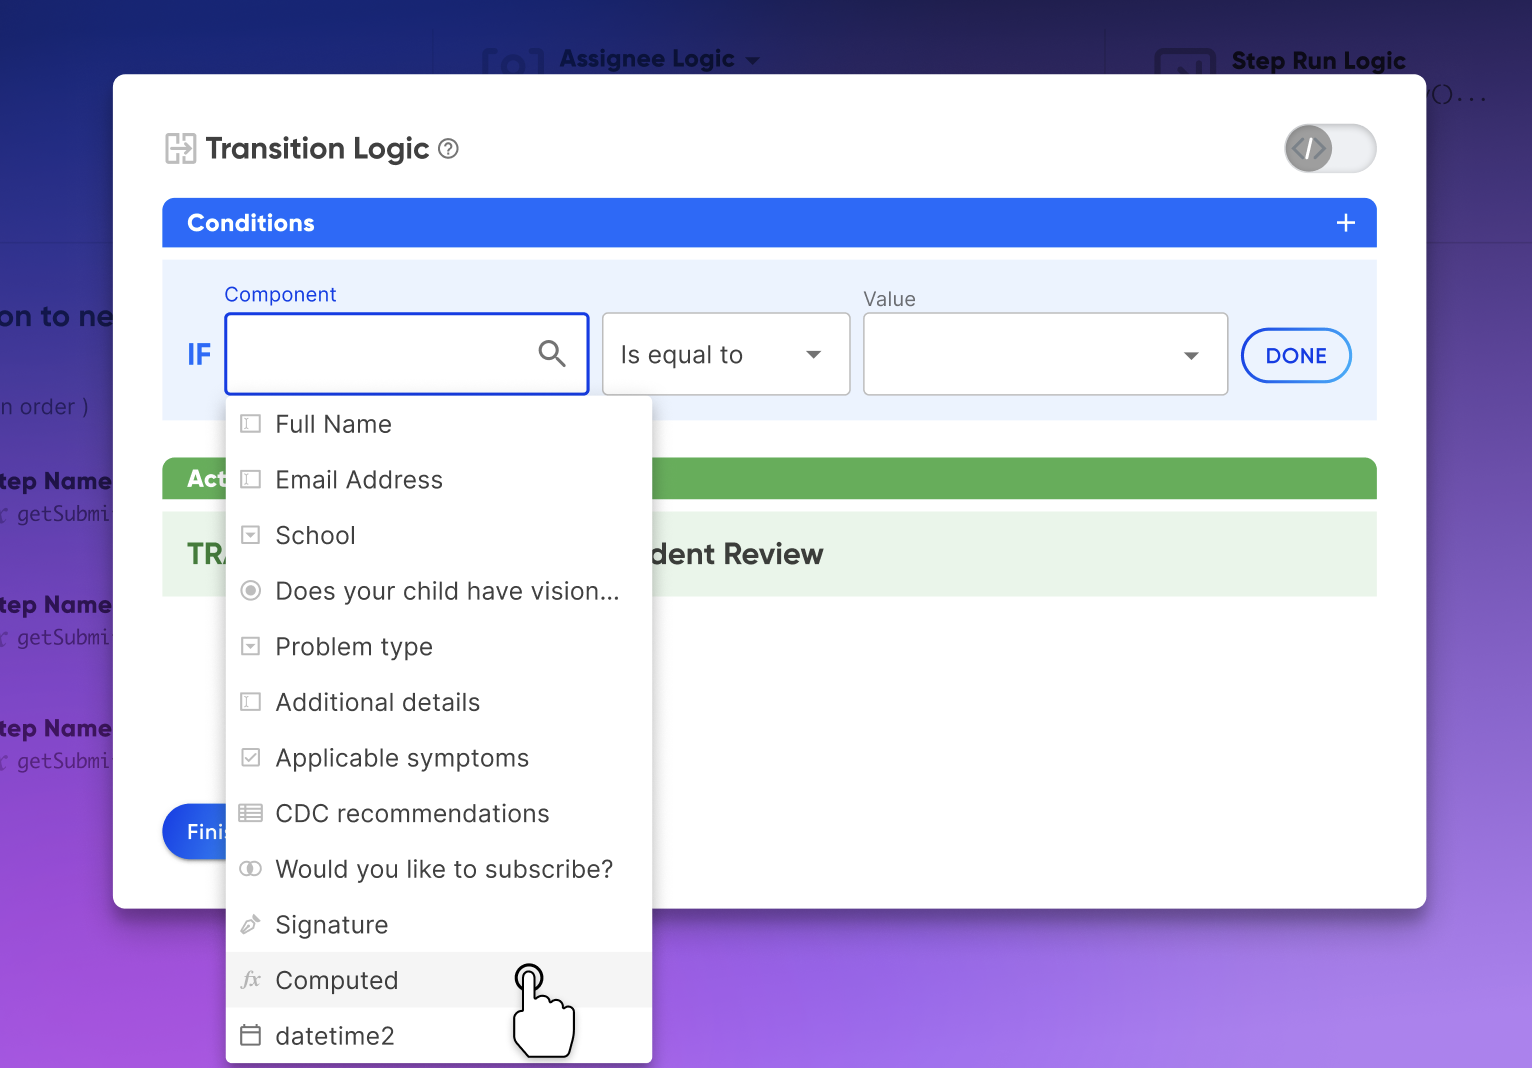The image size is (1532, 1068).
Task: Add a condition with the plus icon
Action: pyautogui.click(x=1346, y=223)
